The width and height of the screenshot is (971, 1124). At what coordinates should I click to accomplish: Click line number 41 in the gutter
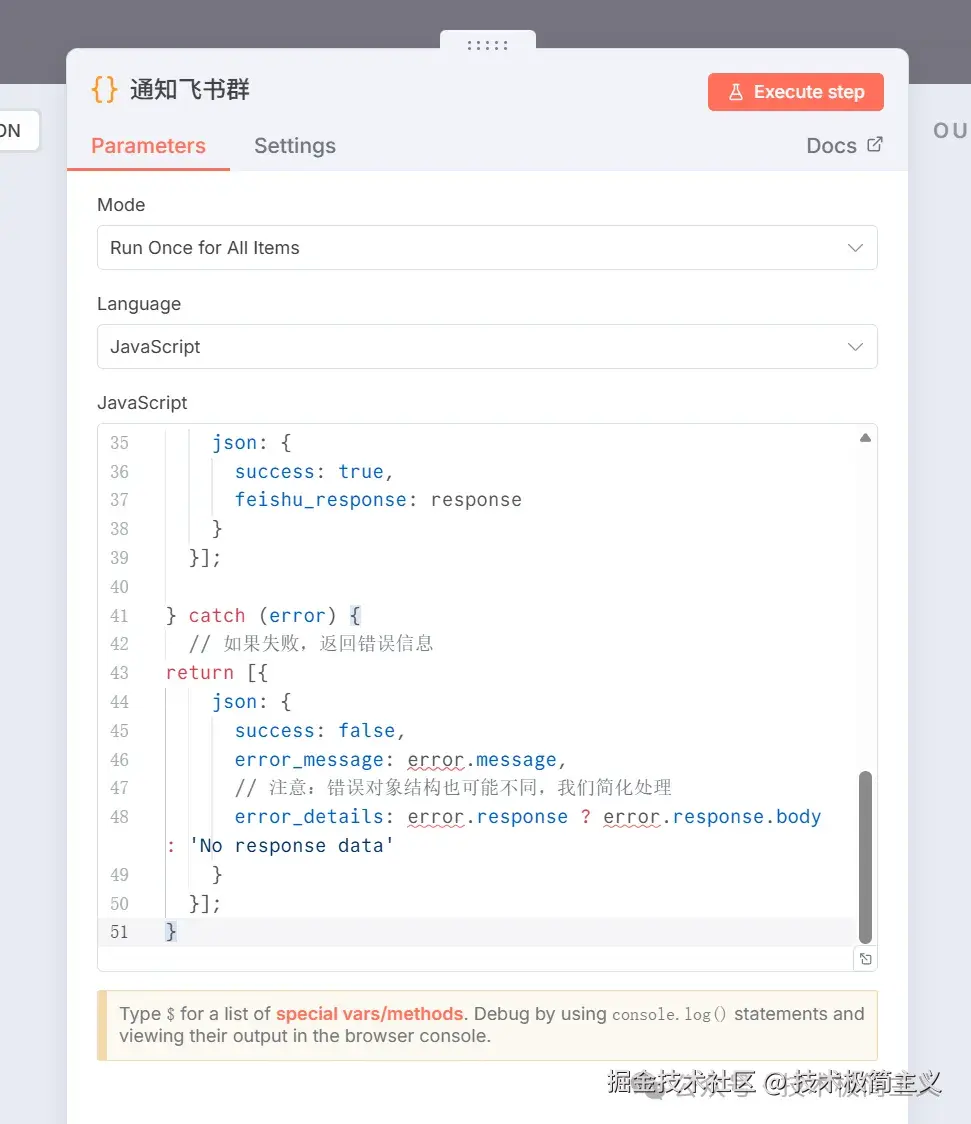(119, 616)
